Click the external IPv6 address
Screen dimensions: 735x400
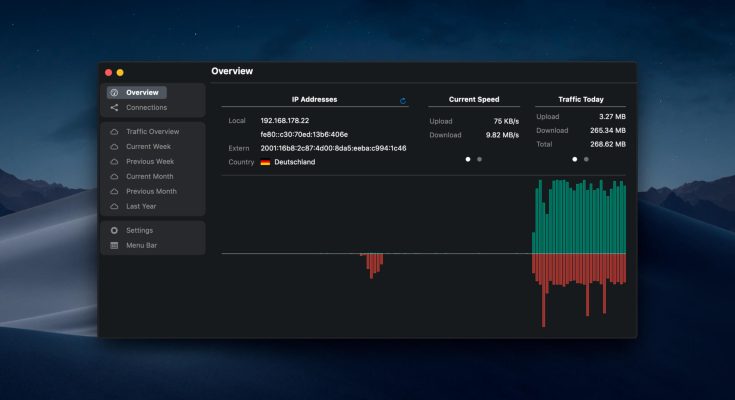click(333, 148)
